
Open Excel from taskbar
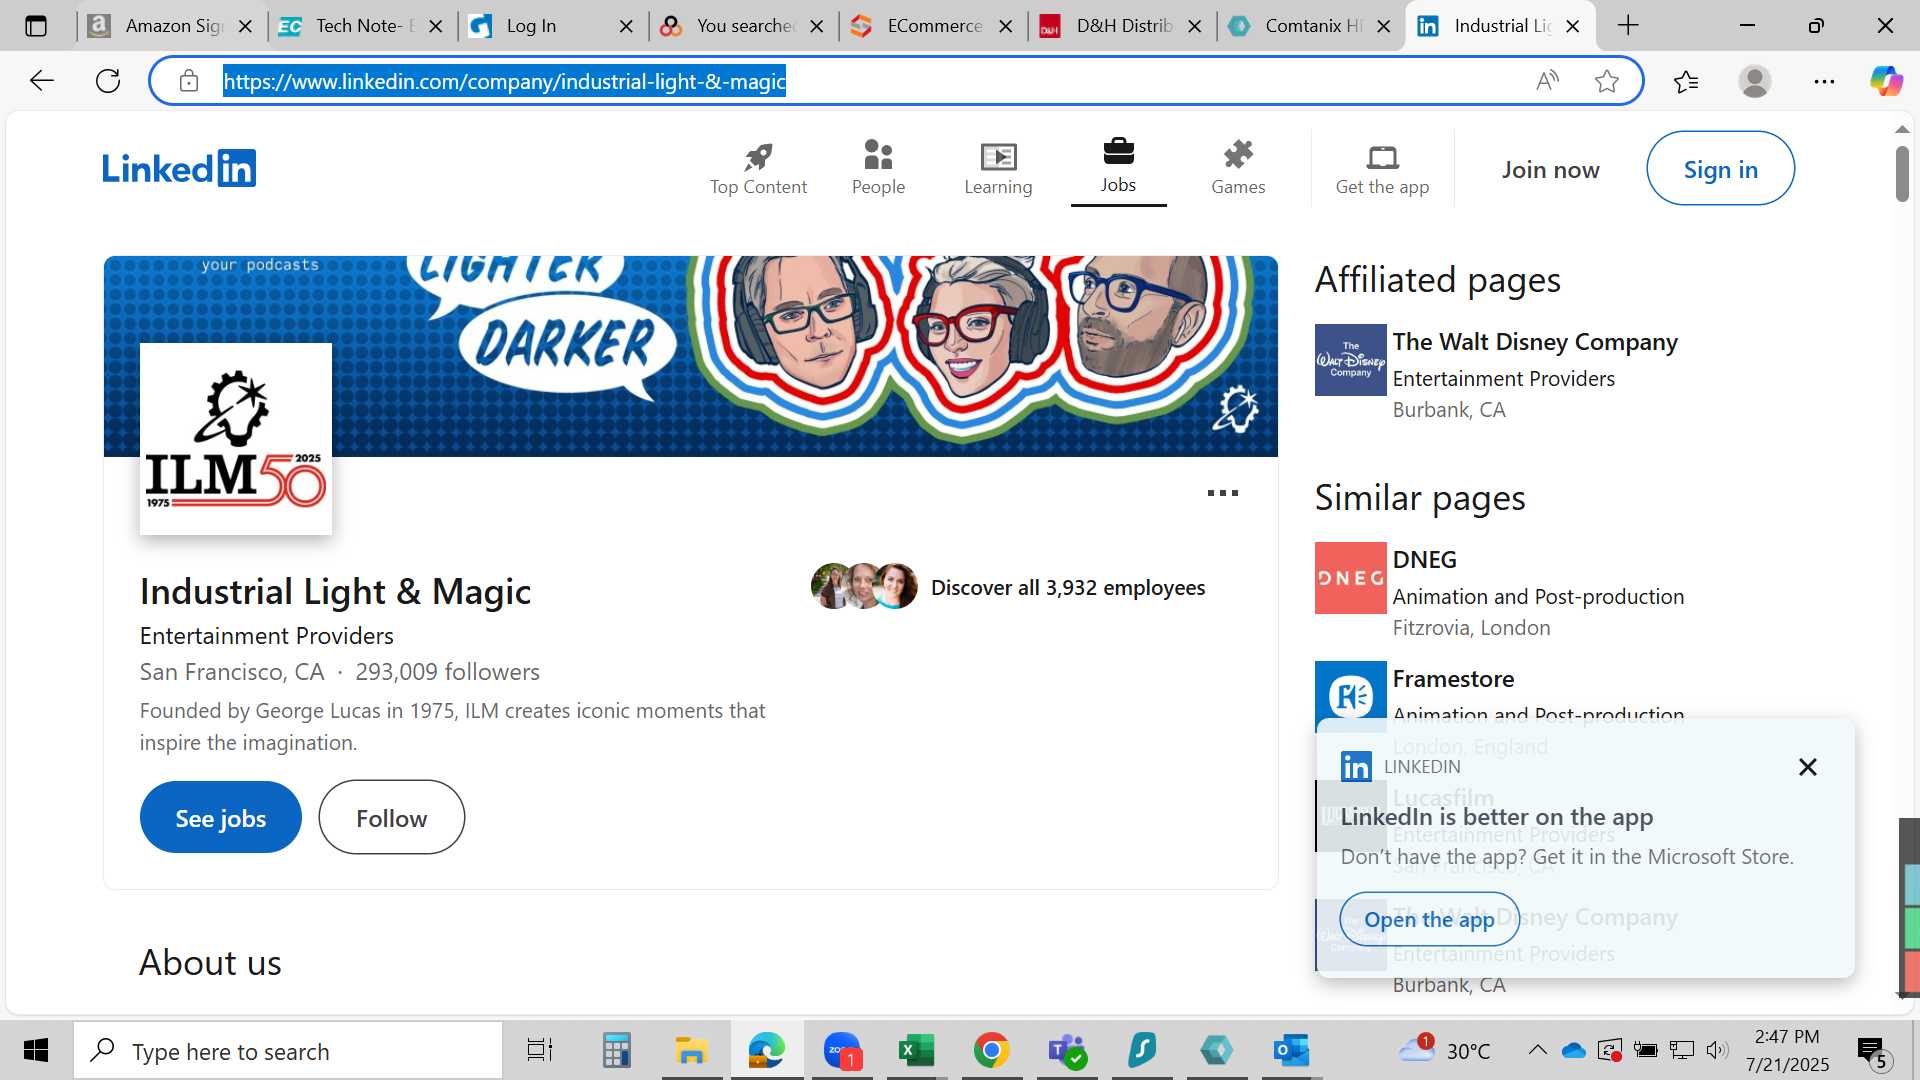coord(916,1050)
